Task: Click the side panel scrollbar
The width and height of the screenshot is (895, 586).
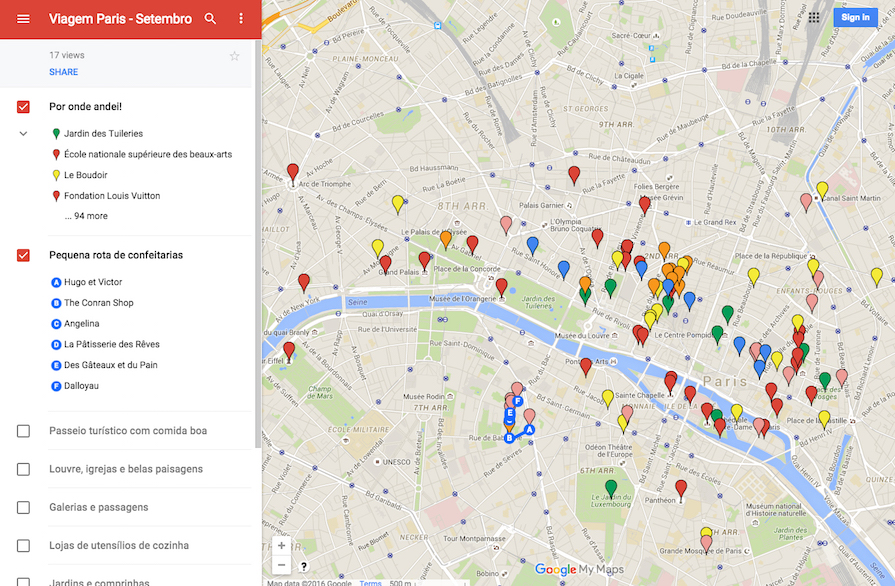Action: [x=258, y=245]
